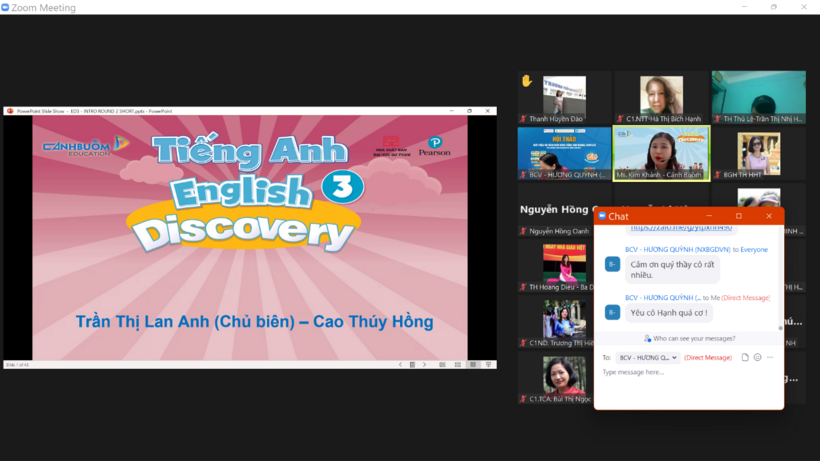The width and height of the screenshot is (820, 461).
Task: Select Ms. Kim Khánh video thumbnail
Action: tap(660, 153)
